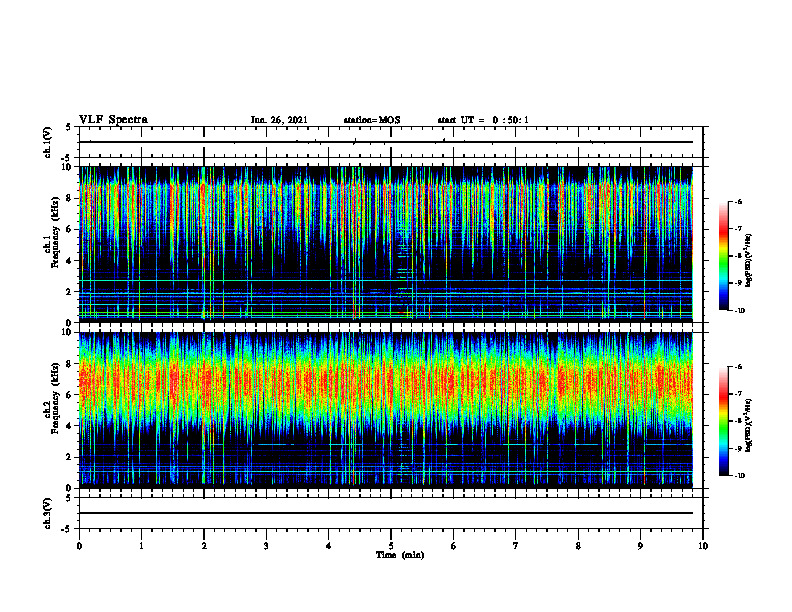Click the "6" kHz tick on ch.1 frequency axis
The height and width of the screenshot is (612, 792).
(69, 229)
